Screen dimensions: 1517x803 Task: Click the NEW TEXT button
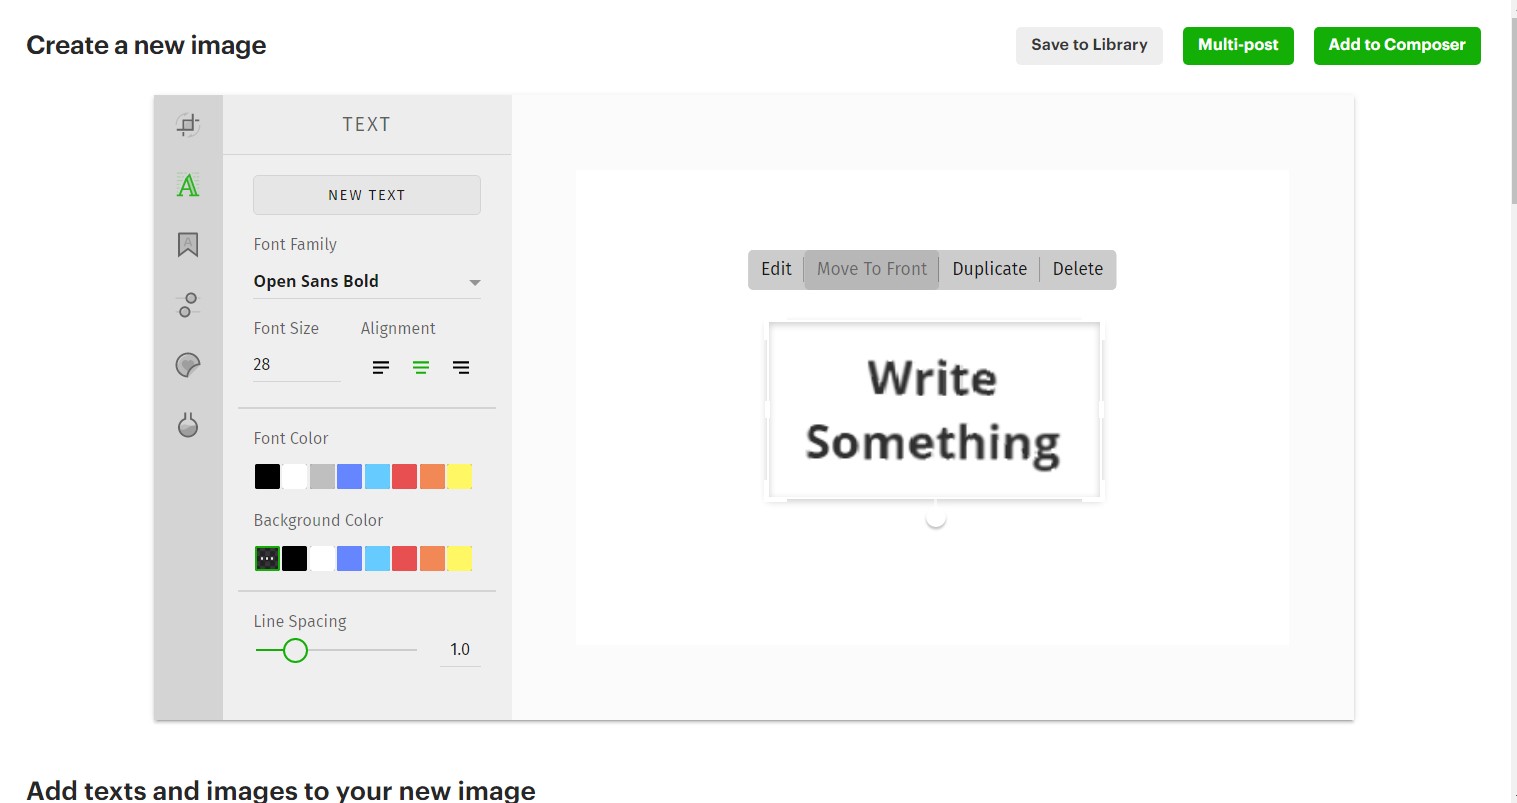coord(367,195)
